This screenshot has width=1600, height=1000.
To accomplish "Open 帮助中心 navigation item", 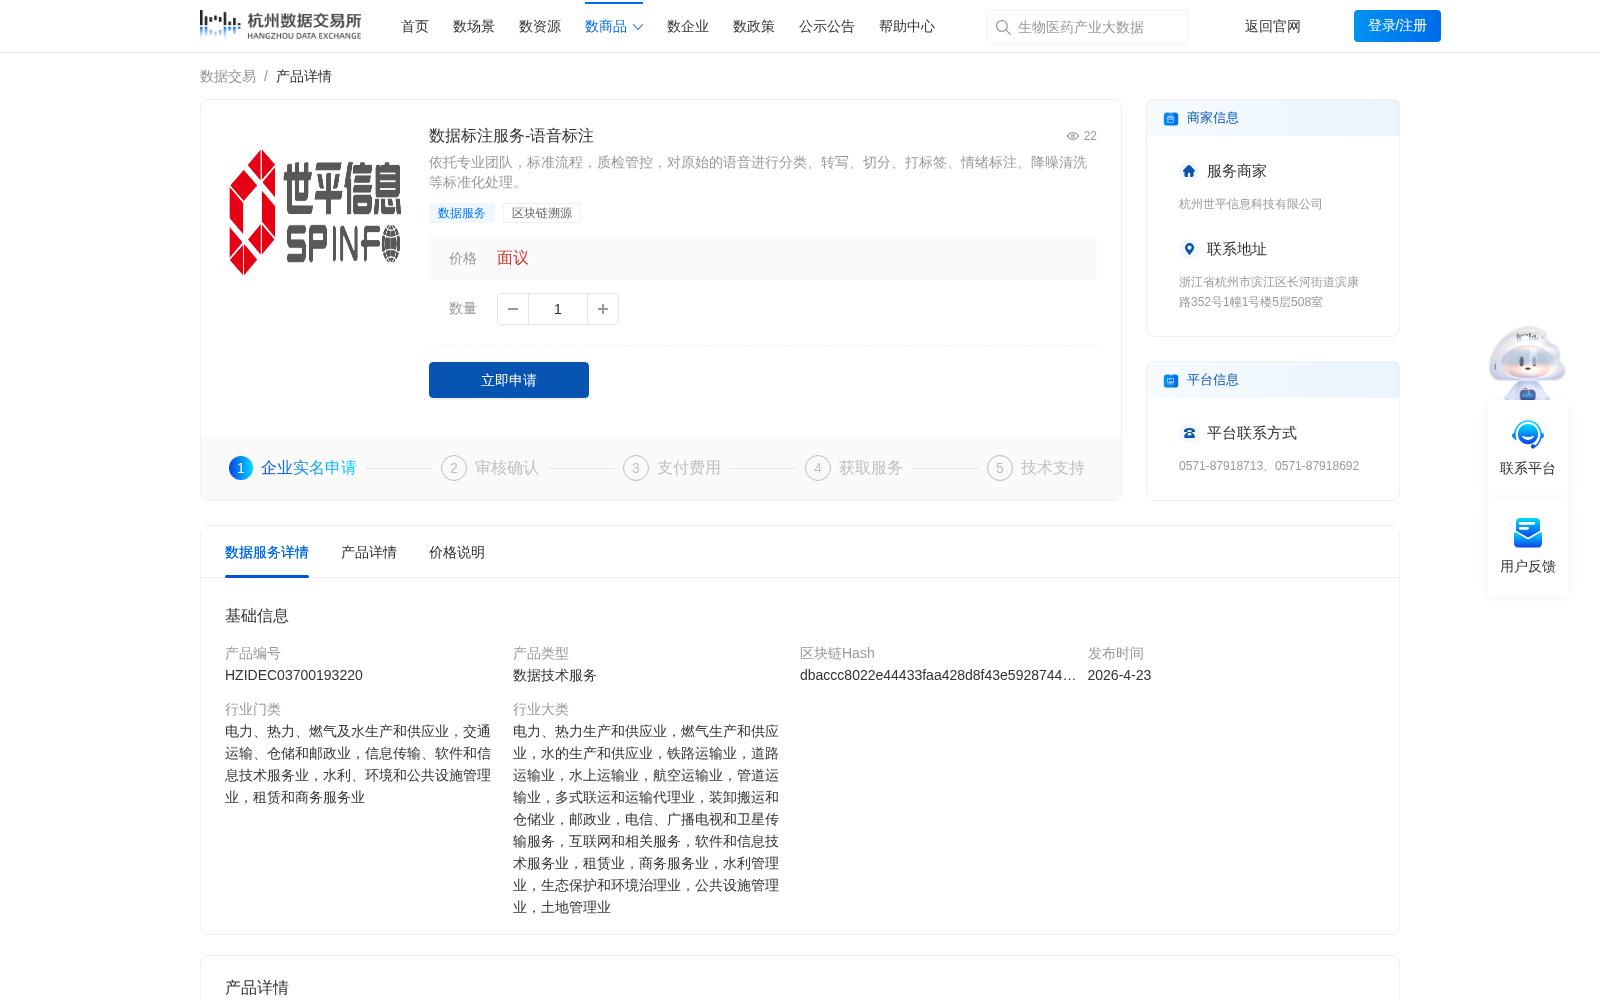I will click(x=907, y=26).
